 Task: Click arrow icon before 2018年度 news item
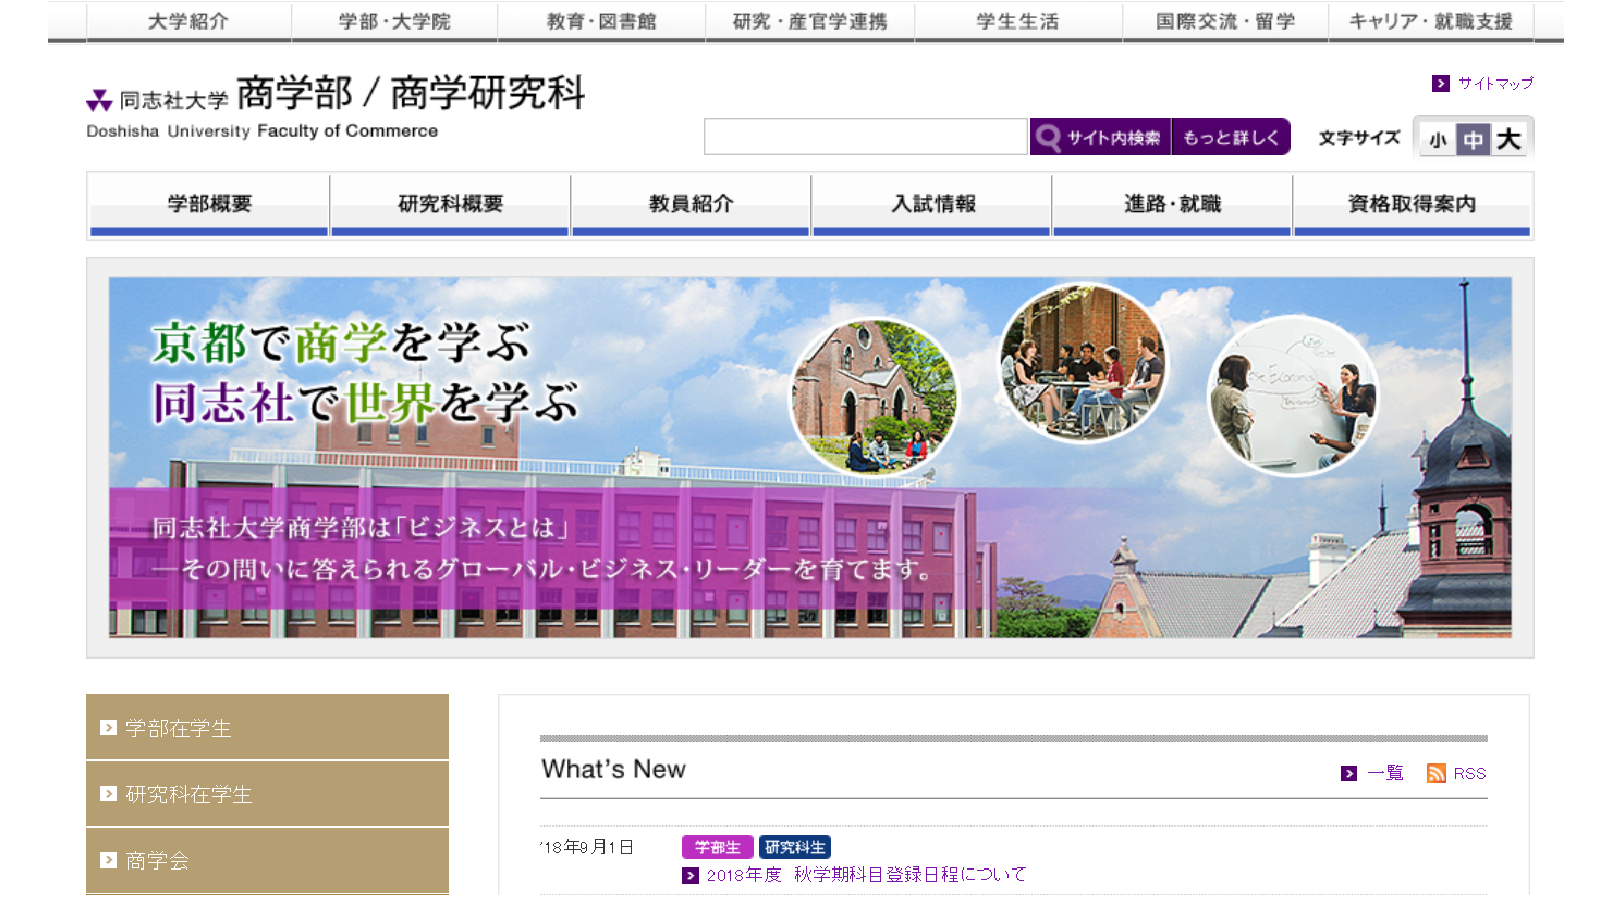click(x=690, y=875)
